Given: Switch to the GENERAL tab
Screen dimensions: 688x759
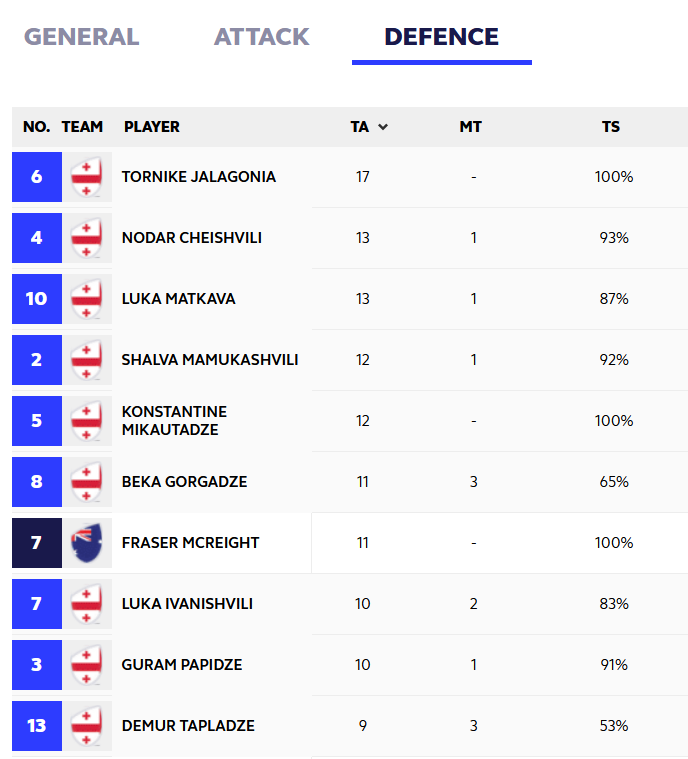Looking at the screenshot, I should [x=81, y=37].
